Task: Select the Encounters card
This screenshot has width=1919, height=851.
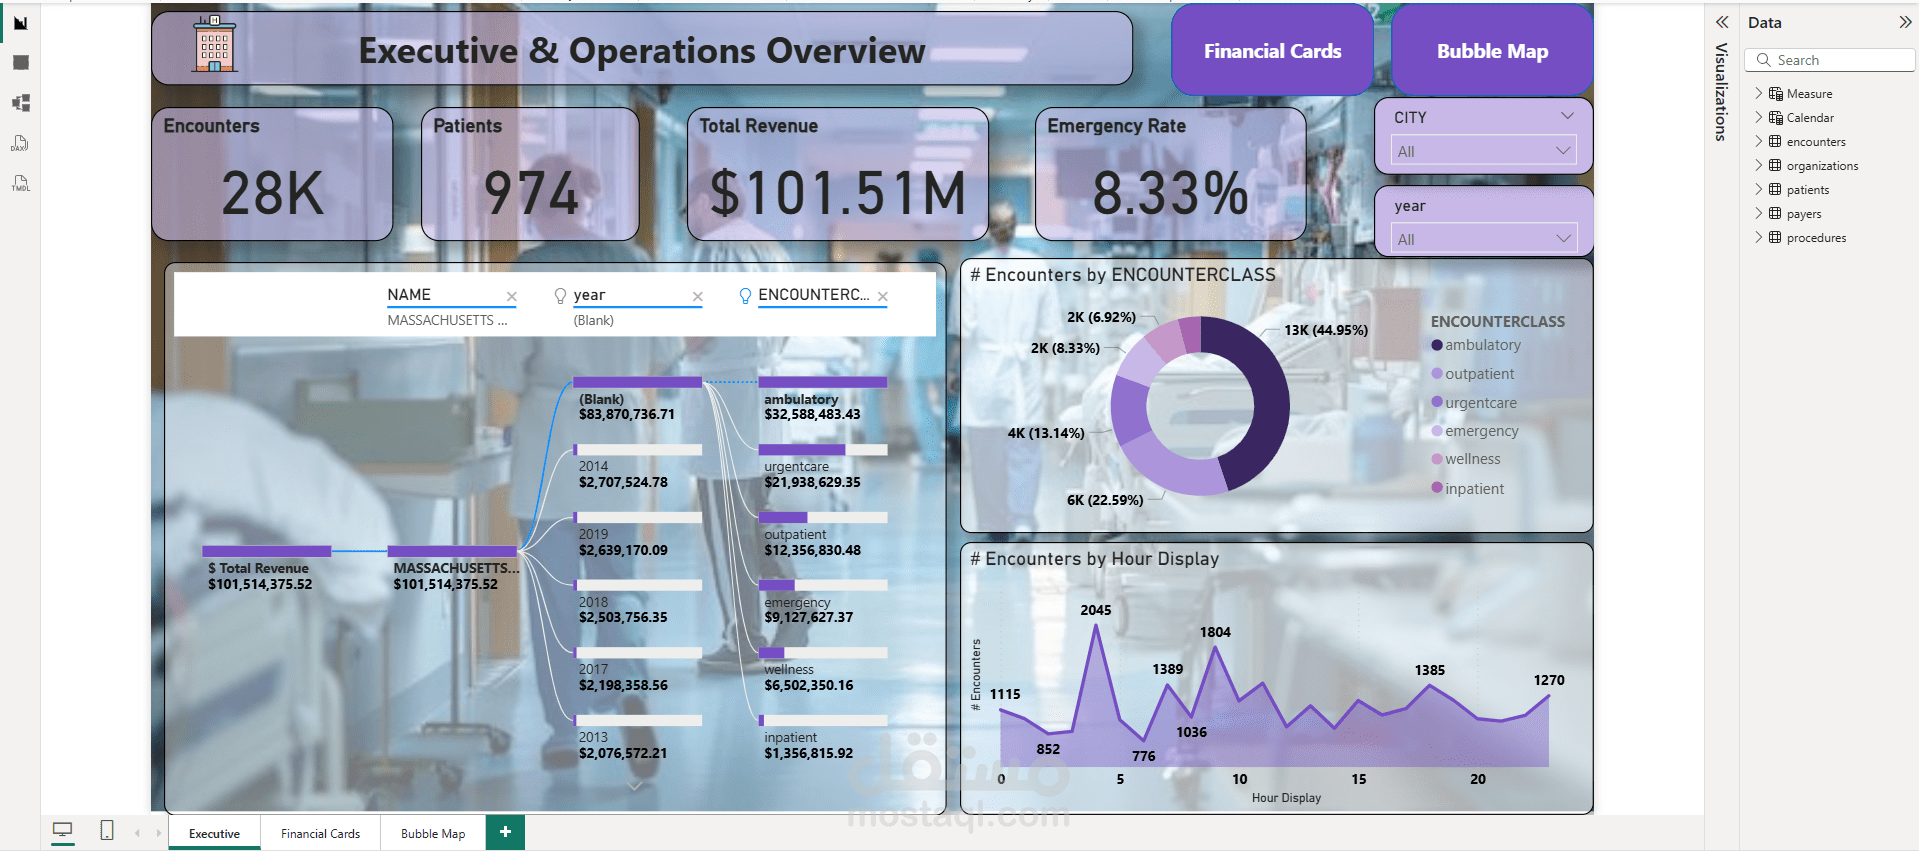Action: (272, 174)
